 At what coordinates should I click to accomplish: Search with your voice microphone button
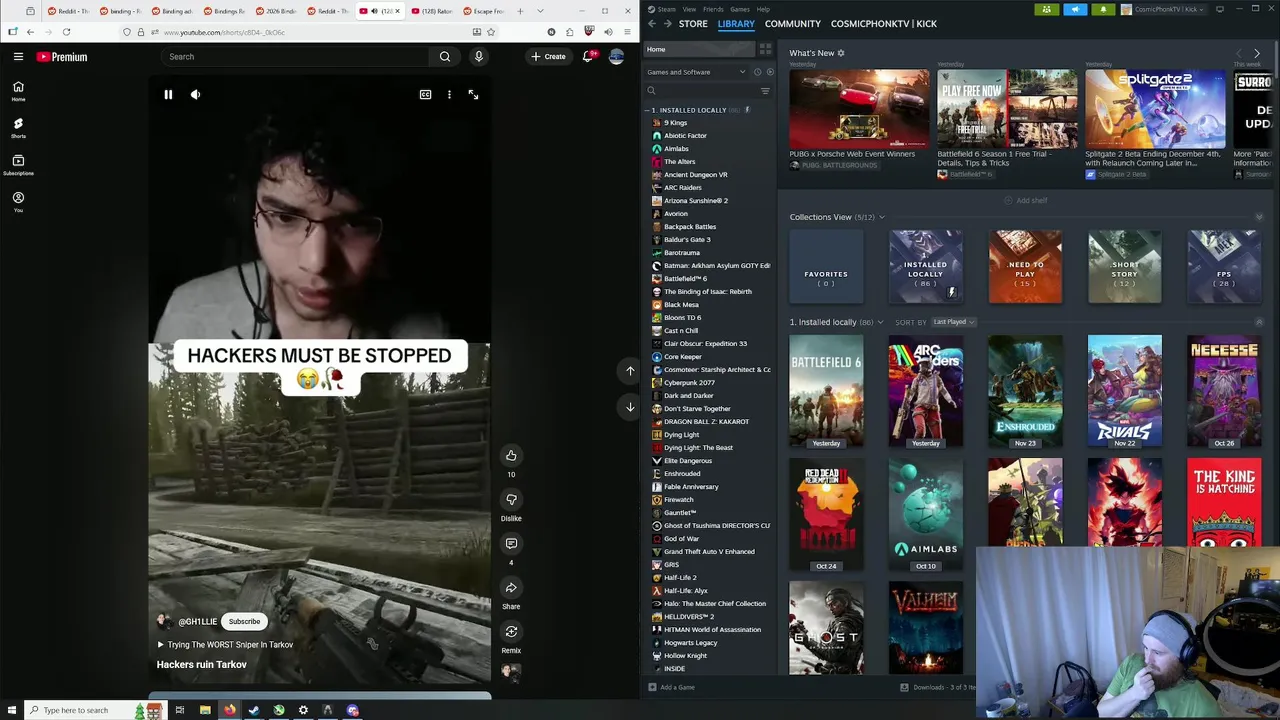[x=479, y=57]
